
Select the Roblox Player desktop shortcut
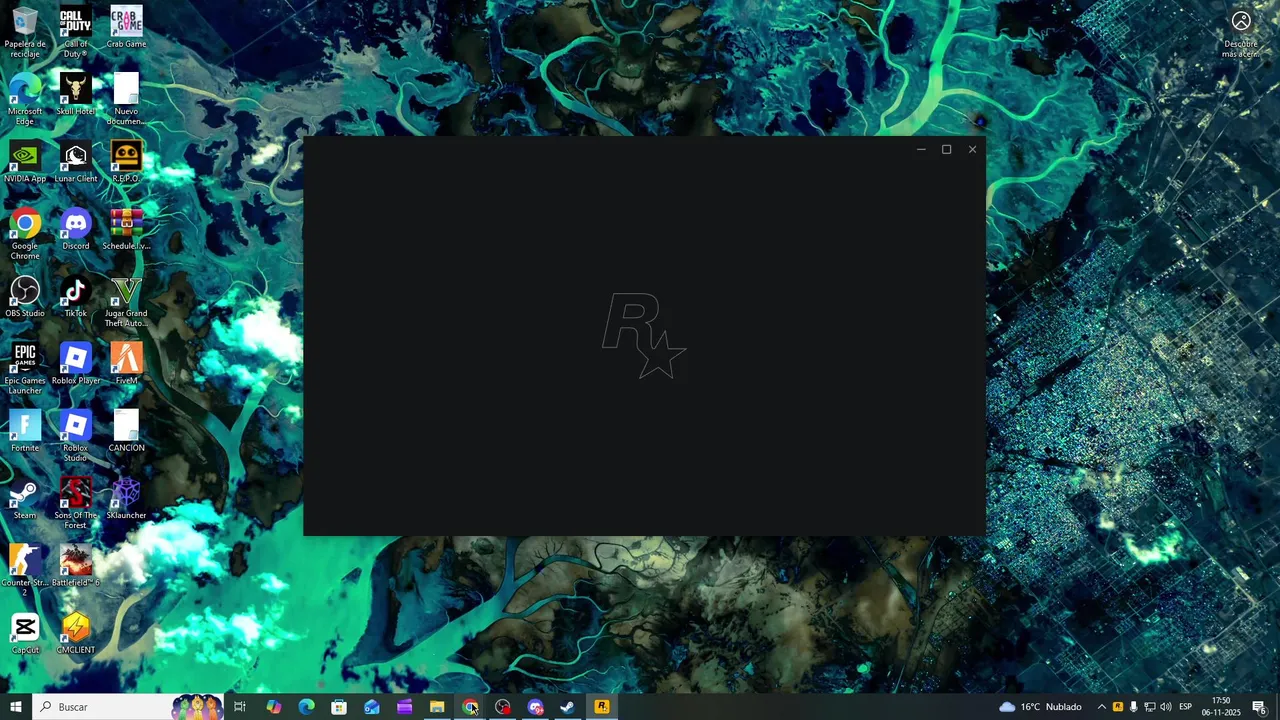(76, 364)
